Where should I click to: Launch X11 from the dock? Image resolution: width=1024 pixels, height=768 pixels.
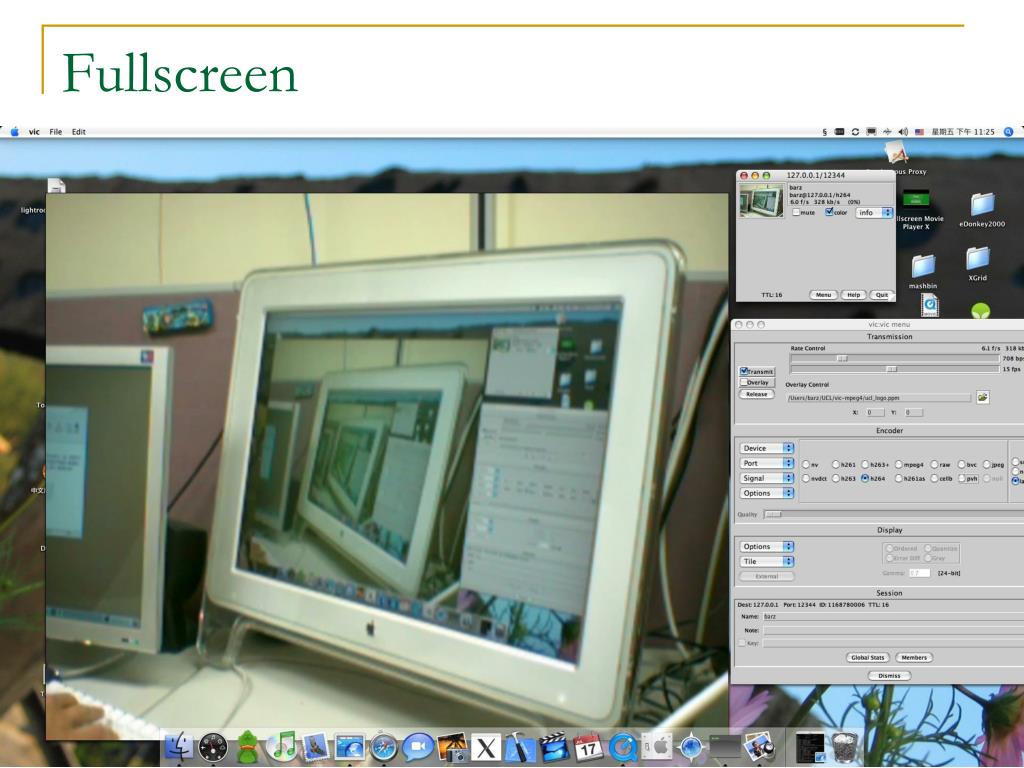pos(486,748)
